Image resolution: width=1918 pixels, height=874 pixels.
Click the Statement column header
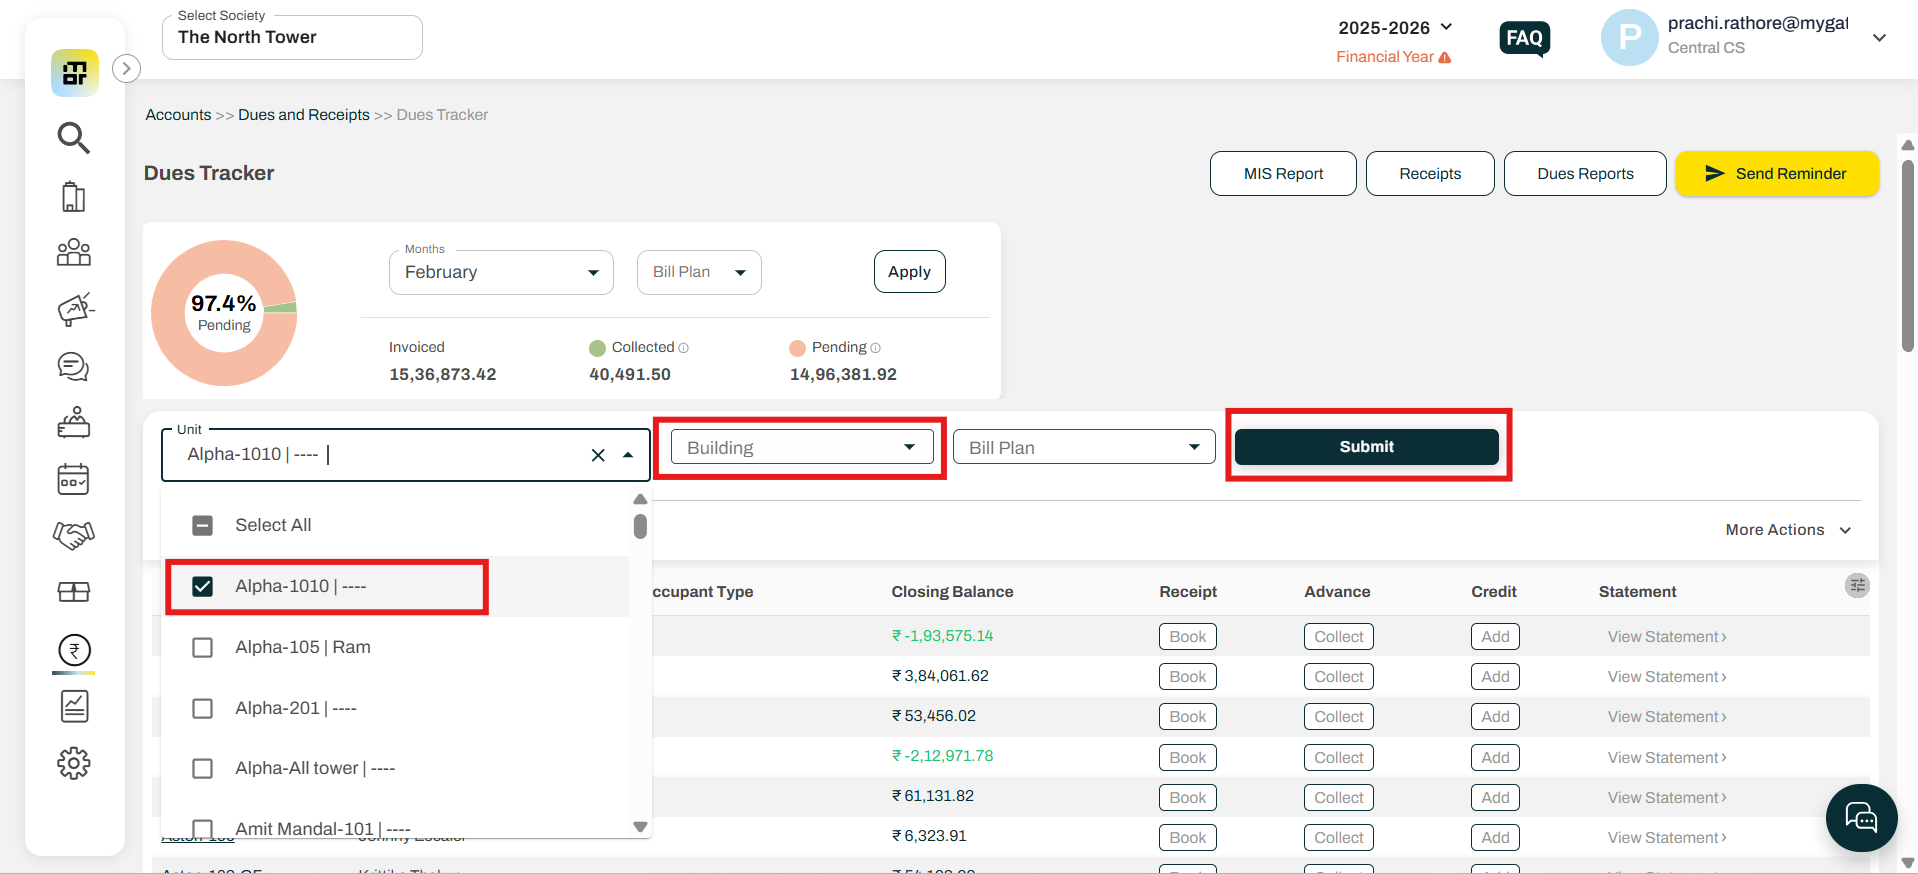(1637, 592)
